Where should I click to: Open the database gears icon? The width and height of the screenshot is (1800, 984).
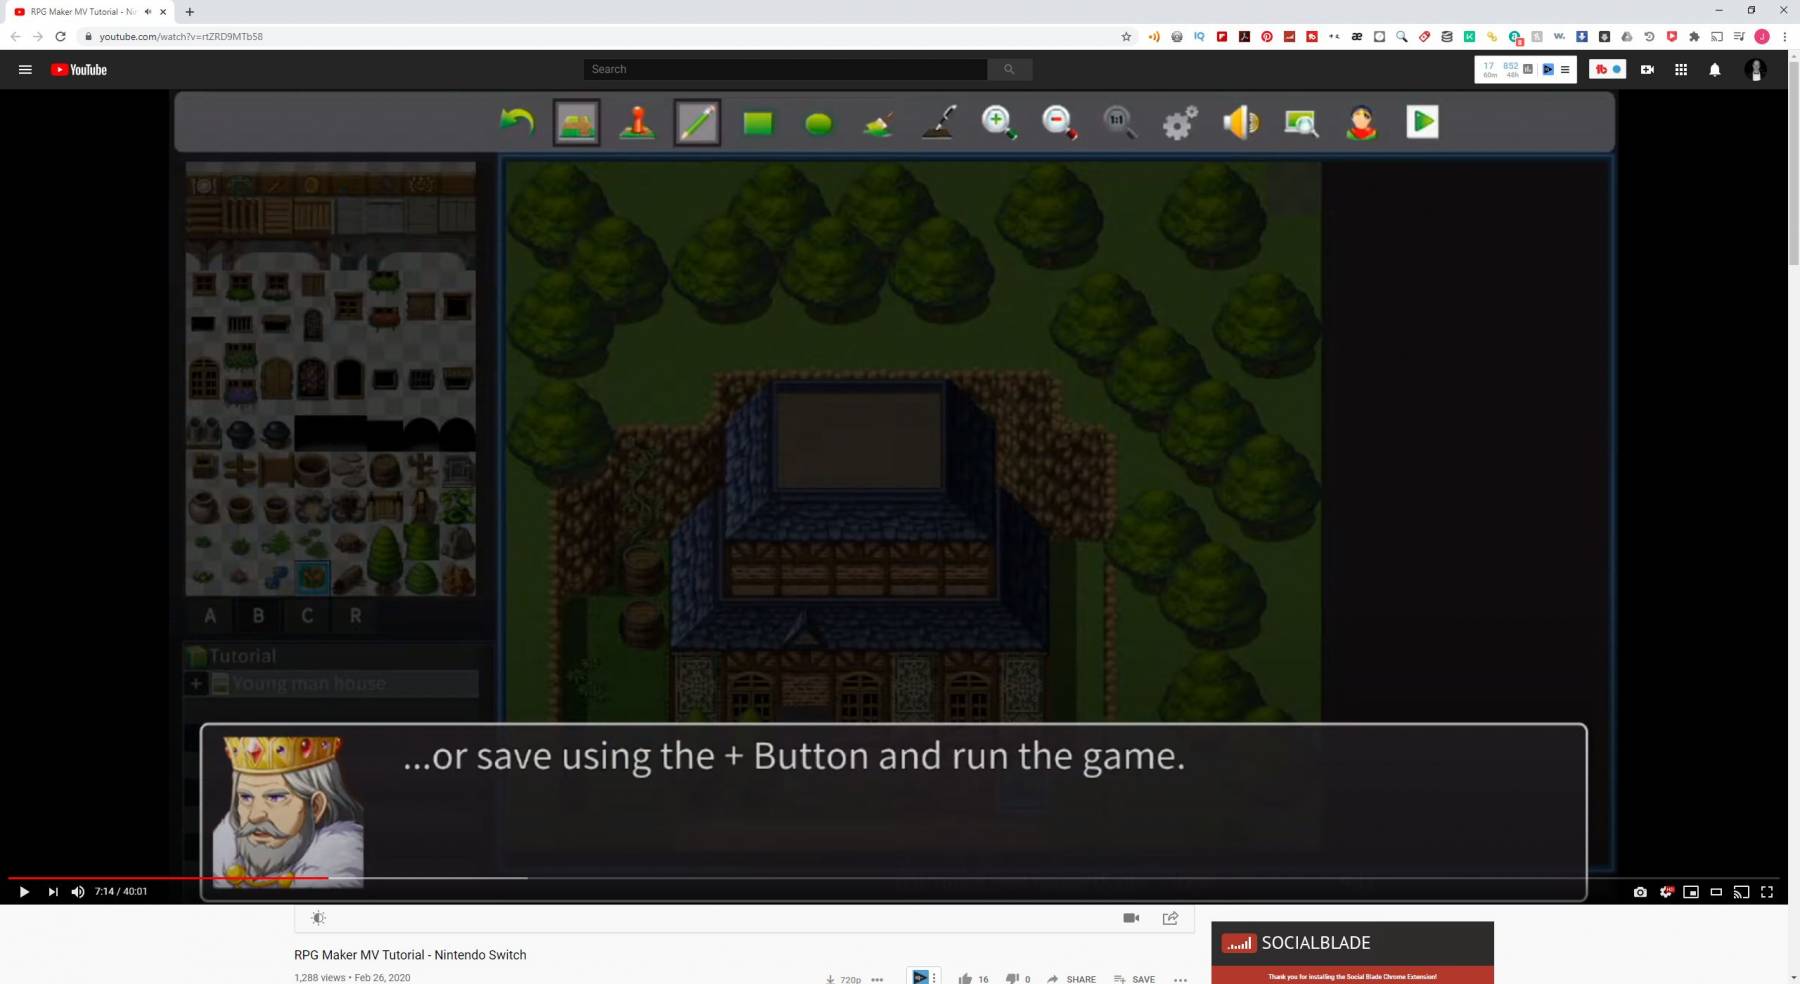coord(1180,122)
